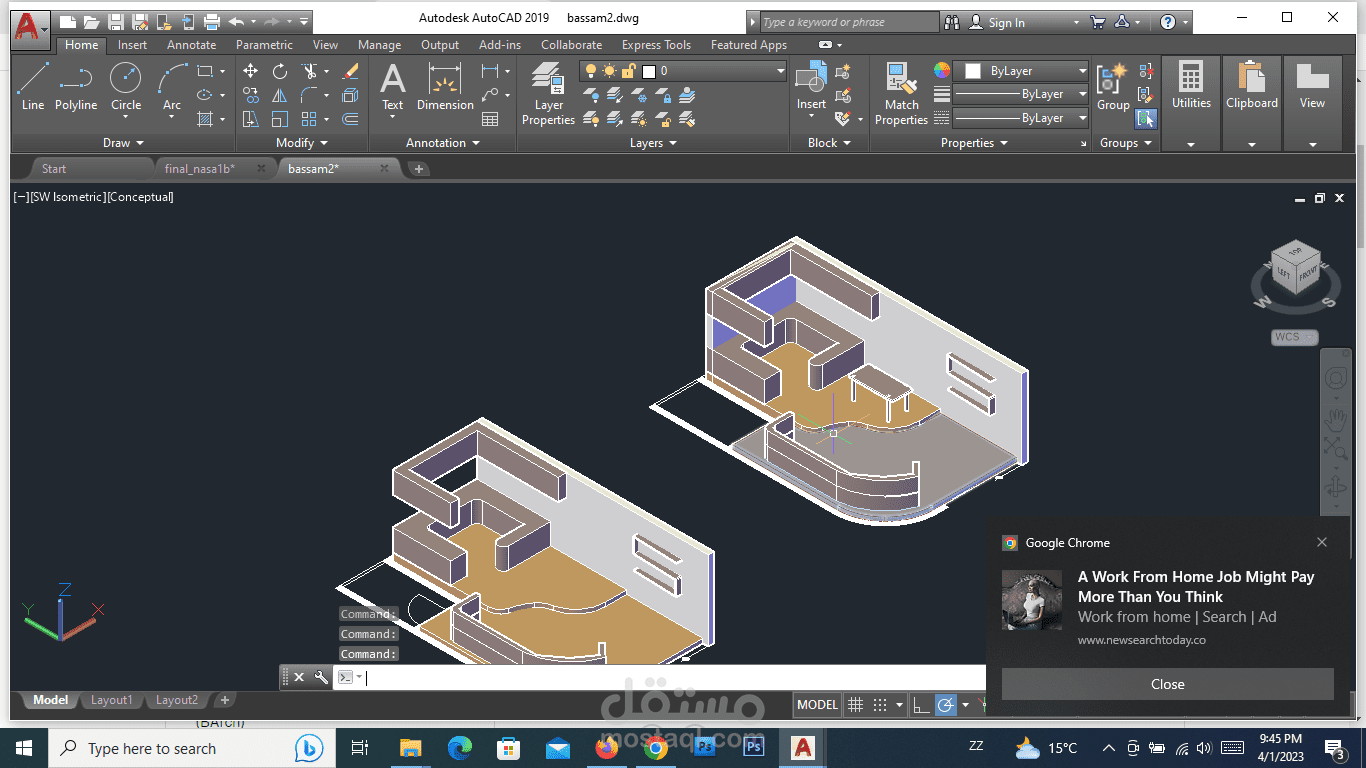Screen dimensions: 1366x768
Task: Open the Text annotation tool
Action: pyautogui.click(x=393, y=86)
